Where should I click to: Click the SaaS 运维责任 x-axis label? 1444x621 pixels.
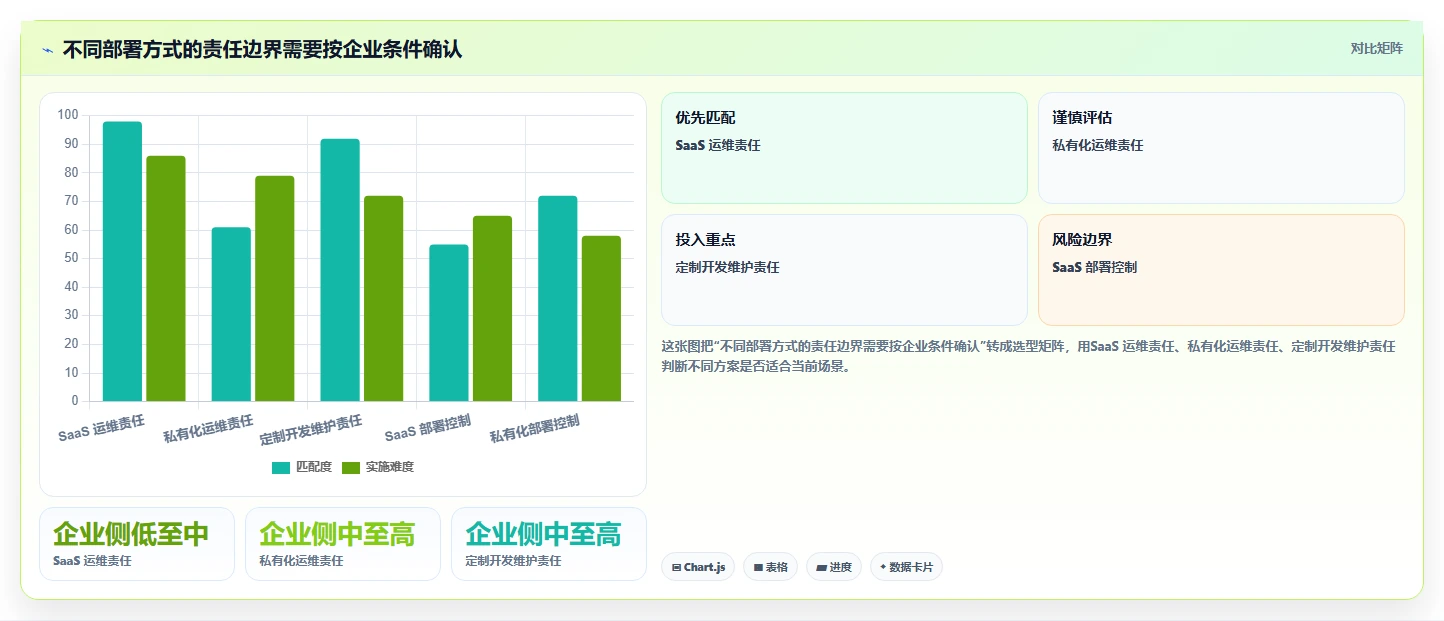point(101,428)
